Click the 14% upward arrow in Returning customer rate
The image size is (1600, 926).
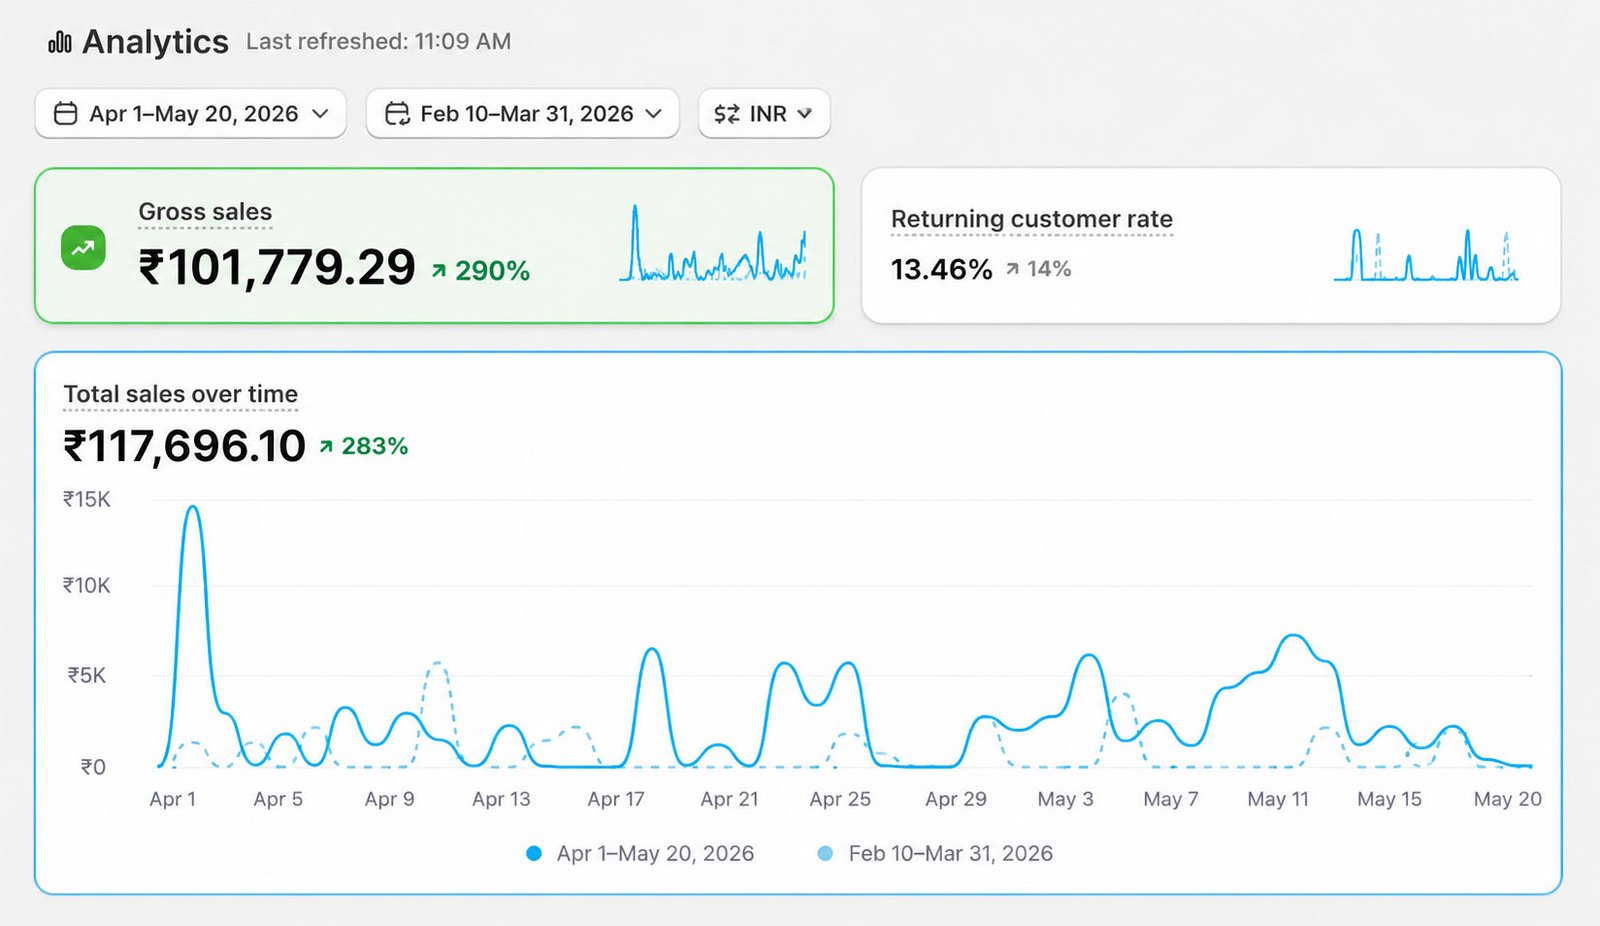[x=1013, y=269]
